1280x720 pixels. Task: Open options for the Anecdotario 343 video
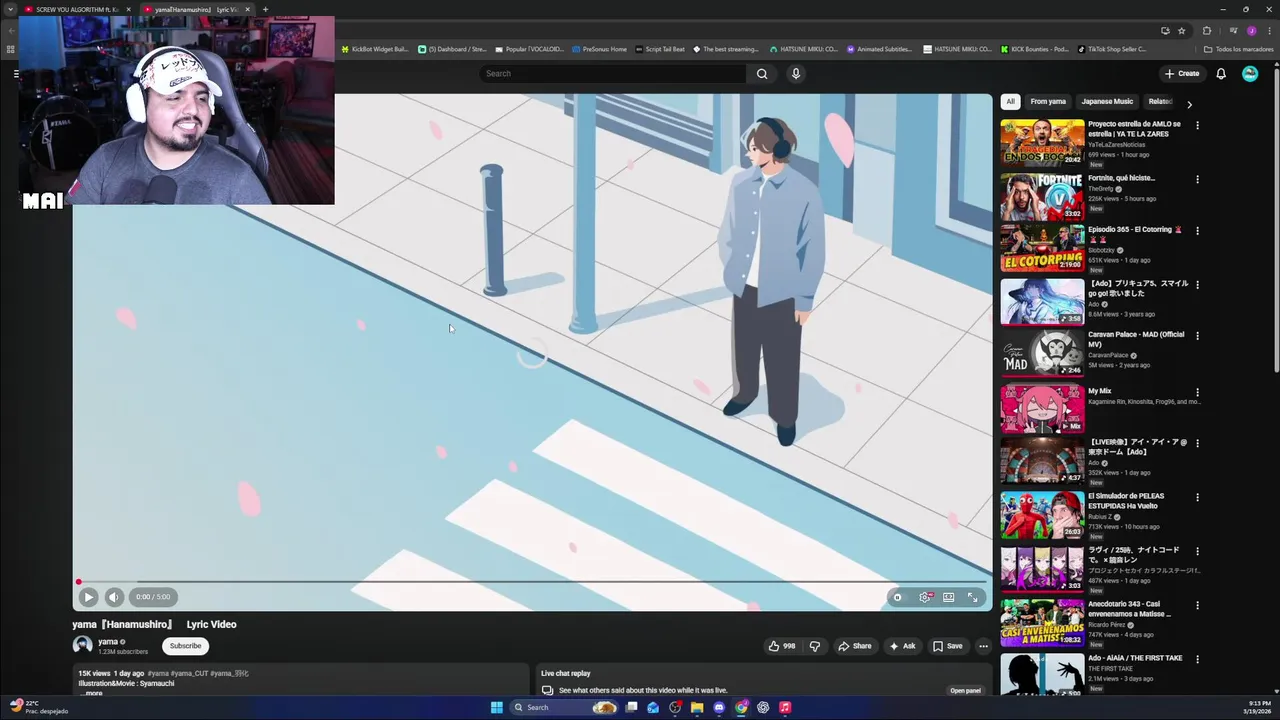pyautogui.click(x=1197, y=606)
